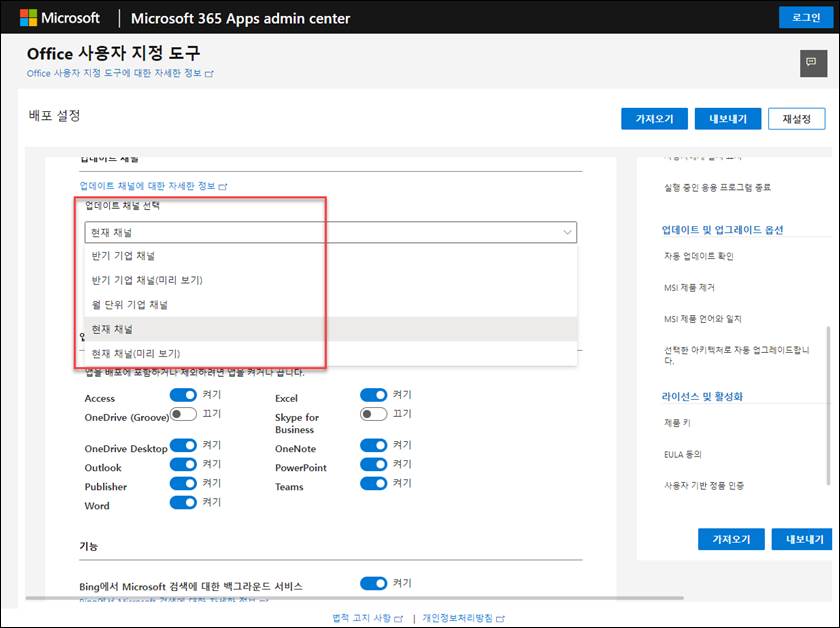
Task: Click bottom-right 내보내기 button
Action: [803, 539]
